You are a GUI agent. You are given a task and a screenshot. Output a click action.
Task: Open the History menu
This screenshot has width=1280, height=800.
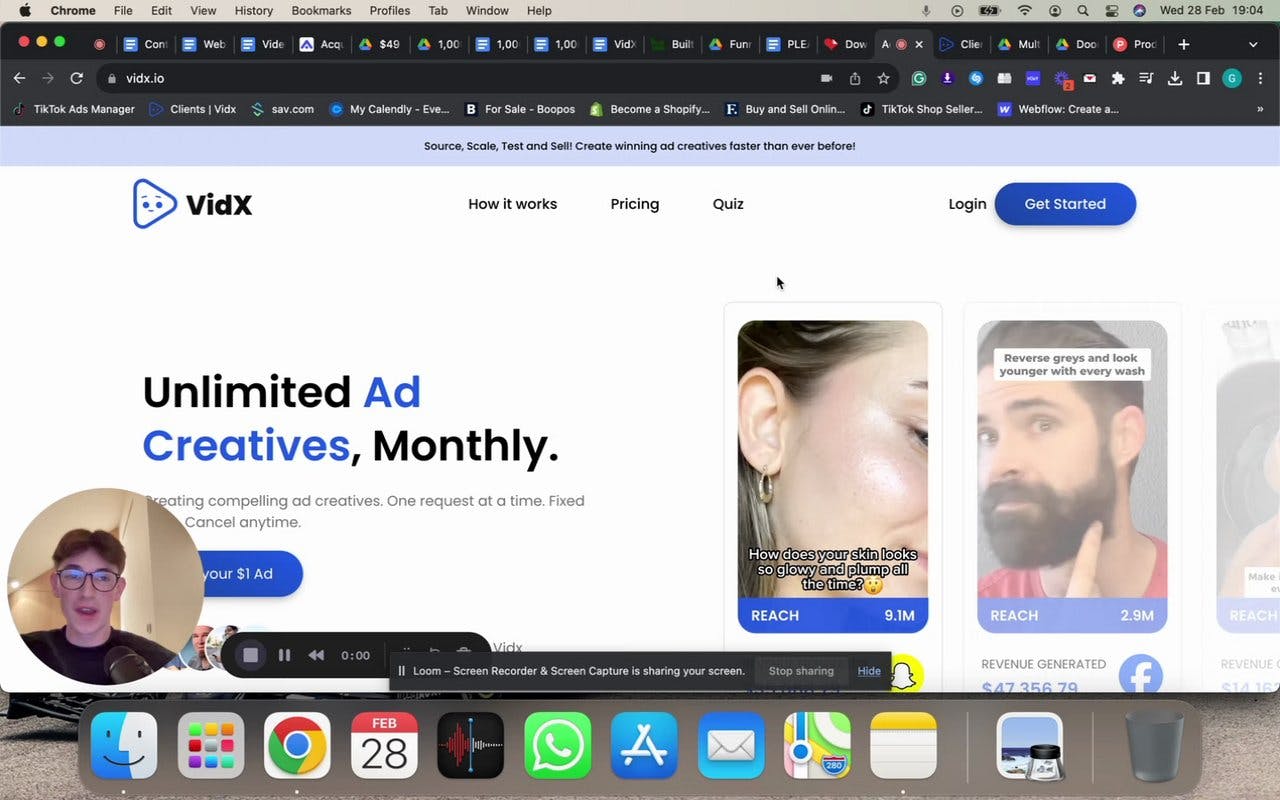click(x=253, y=10)
